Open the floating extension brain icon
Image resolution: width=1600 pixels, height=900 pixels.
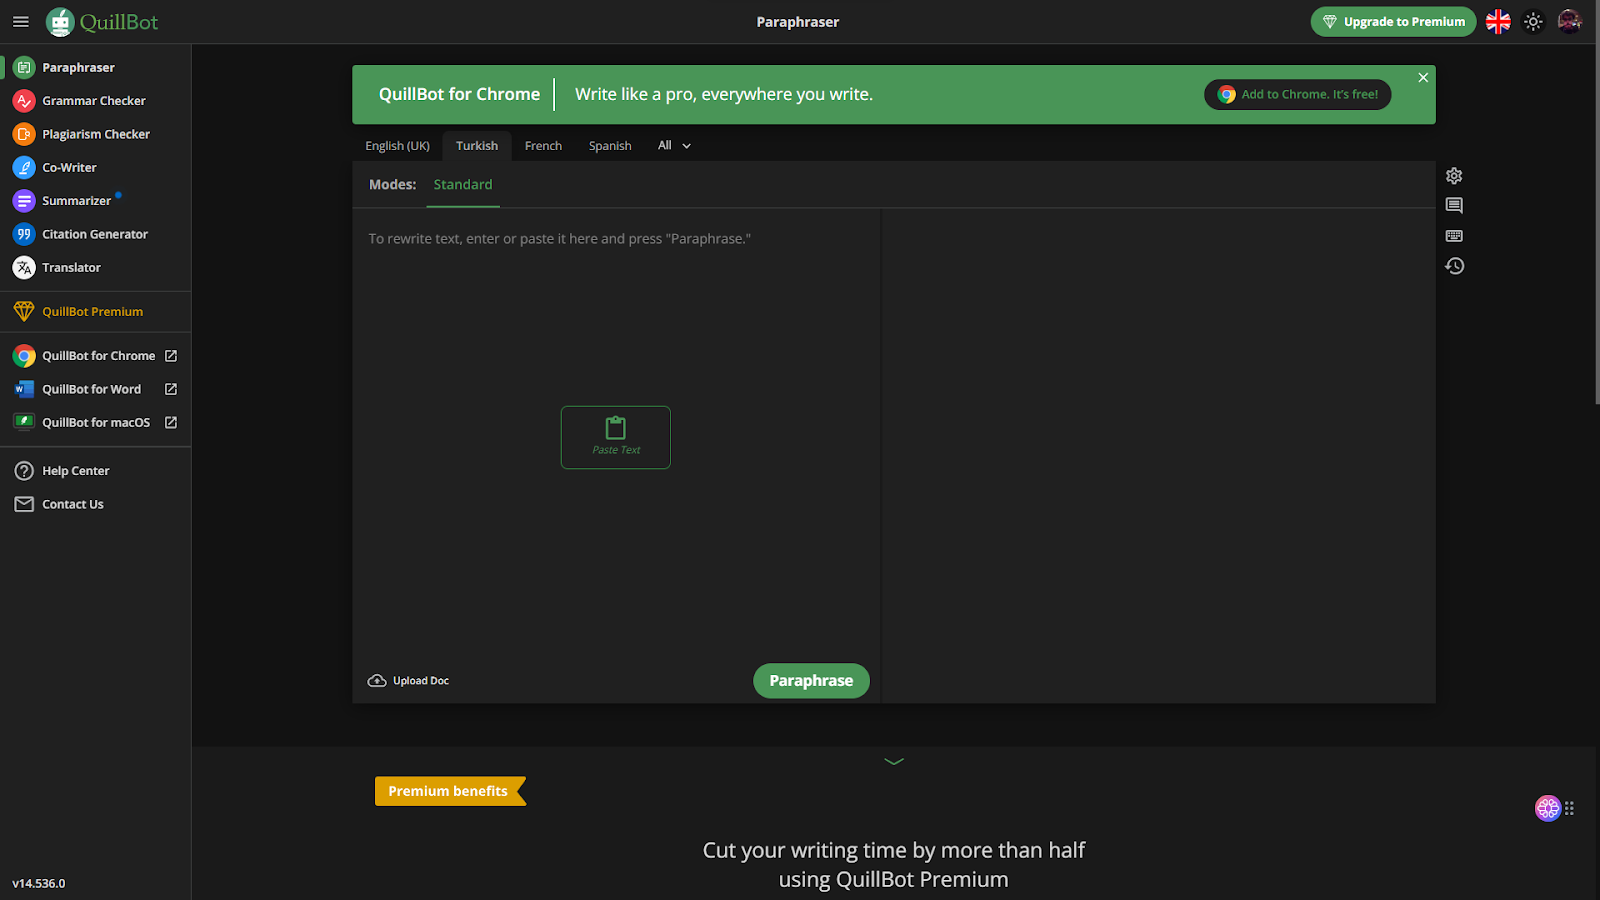(1548, 808)
